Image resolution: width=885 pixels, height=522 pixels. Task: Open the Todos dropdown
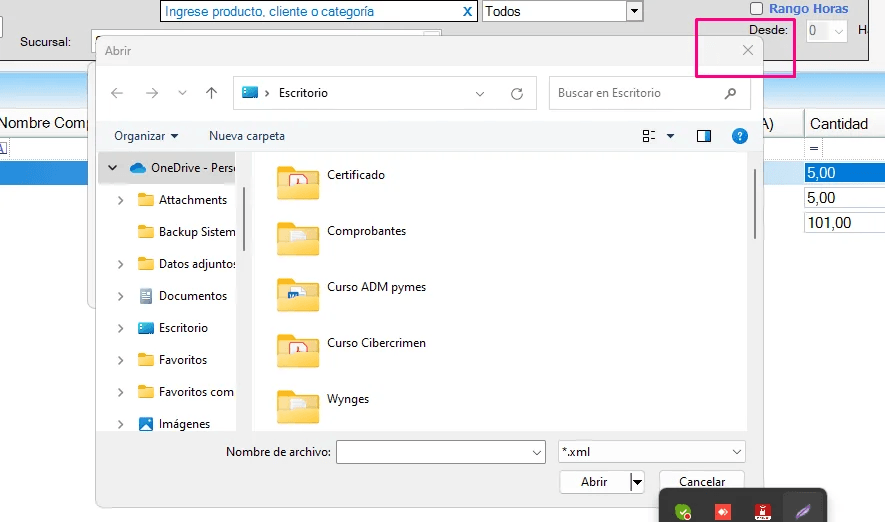tap(634, 12)
